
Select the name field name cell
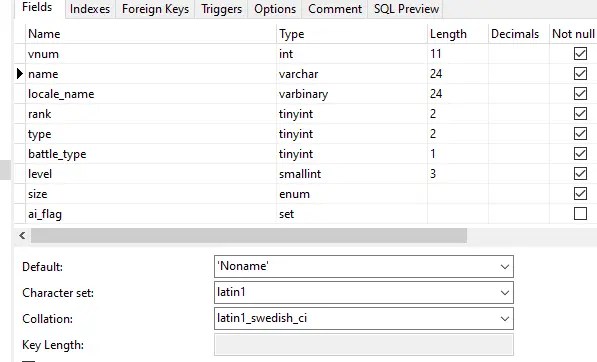[x=151, y=73]
